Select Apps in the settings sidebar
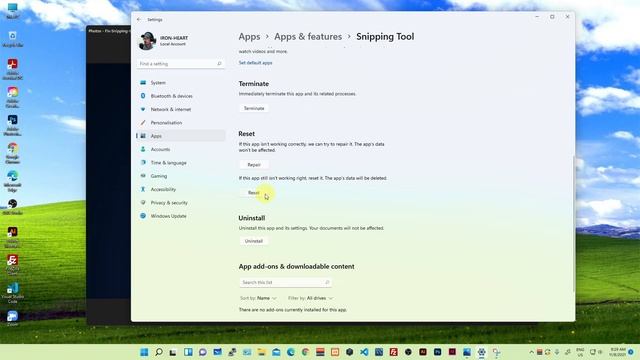 point(181,136)
